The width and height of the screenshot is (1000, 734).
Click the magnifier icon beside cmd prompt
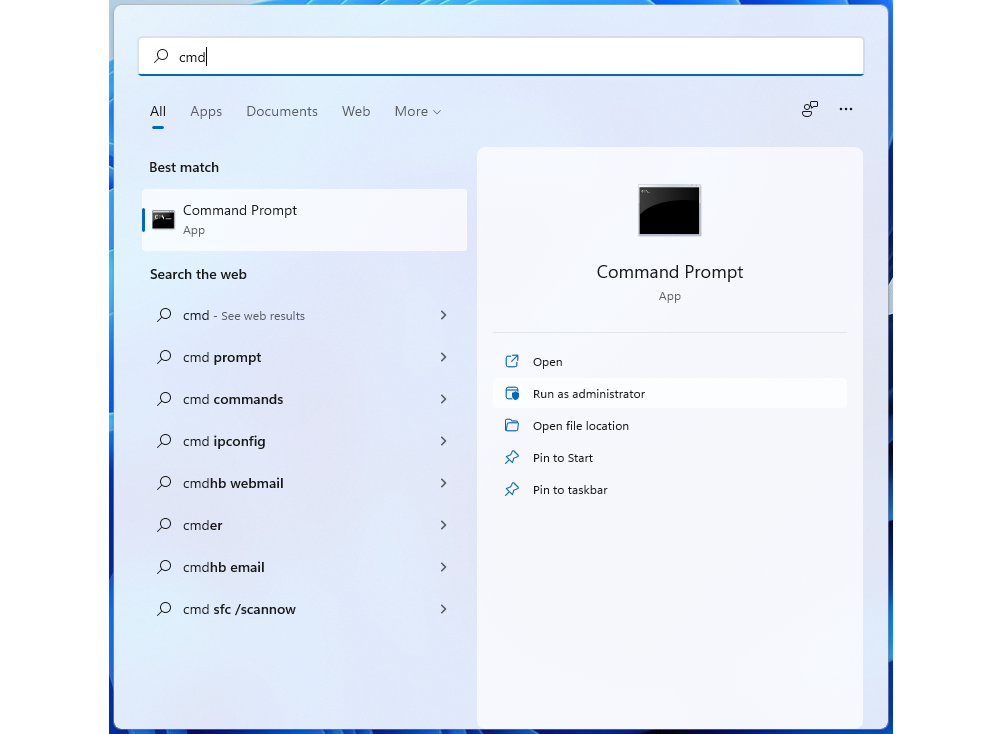point(164,357)
